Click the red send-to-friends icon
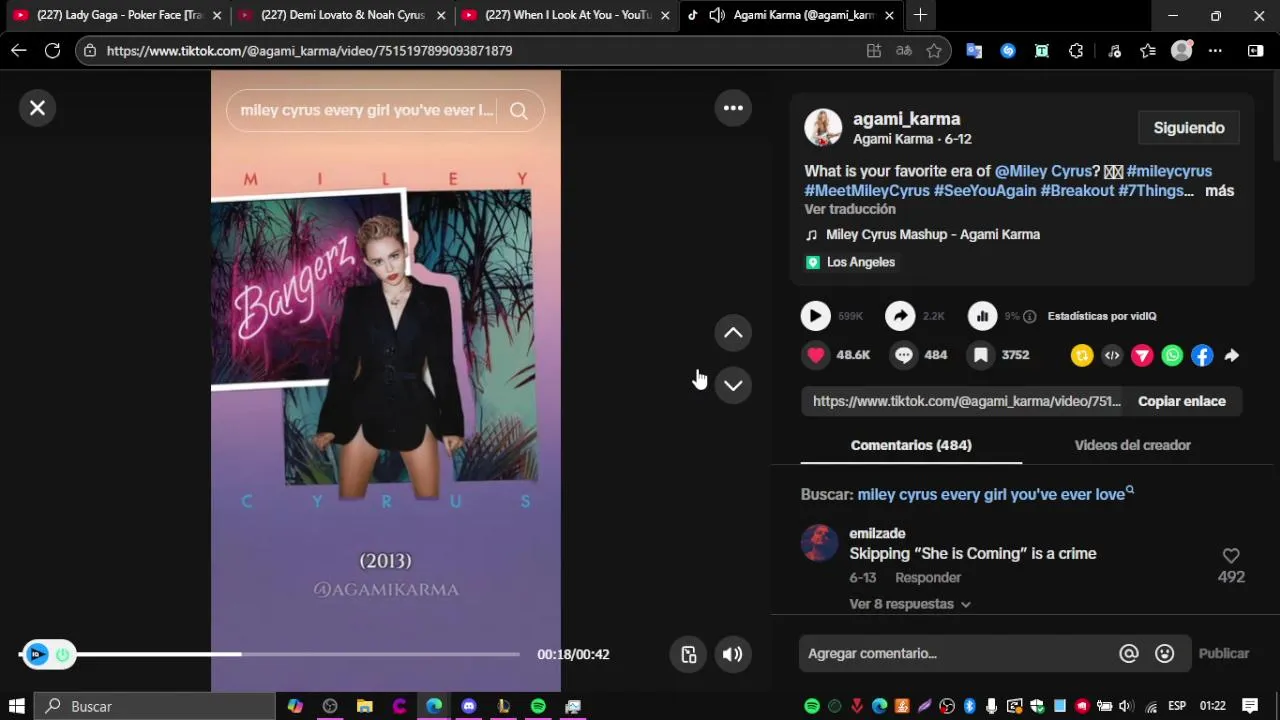The height and width of the screenshot is (720, 1280). pyautogui.click(x=1142, y=355)
